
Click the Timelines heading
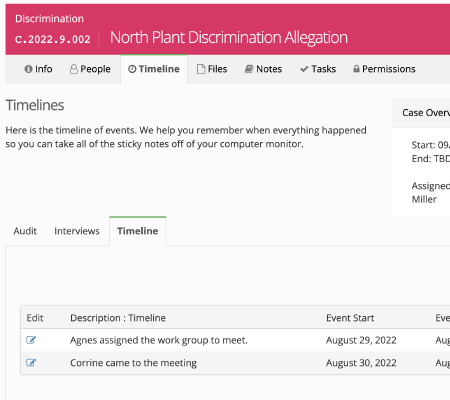coord(35,105)
